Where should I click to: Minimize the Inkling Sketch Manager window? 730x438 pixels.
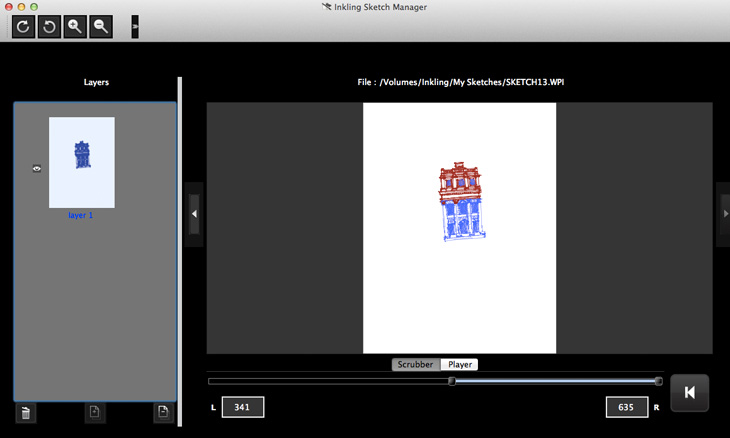(x=21, y=7)
